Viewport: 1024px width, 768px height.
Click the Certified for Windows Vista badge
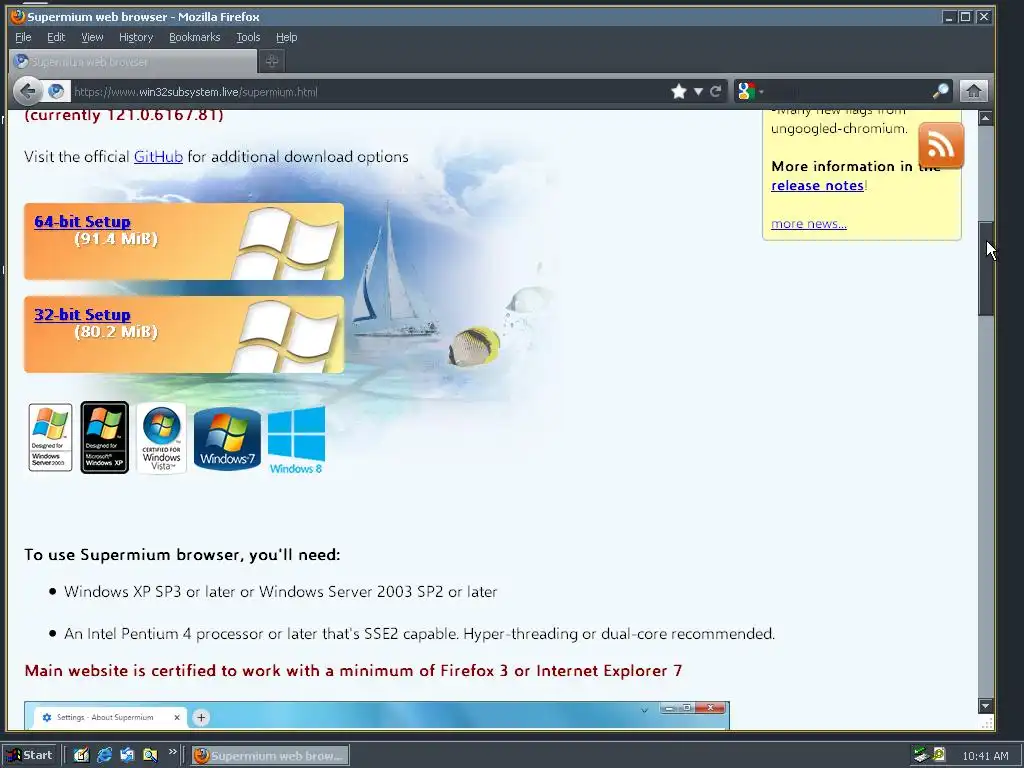tap(161, 438)
